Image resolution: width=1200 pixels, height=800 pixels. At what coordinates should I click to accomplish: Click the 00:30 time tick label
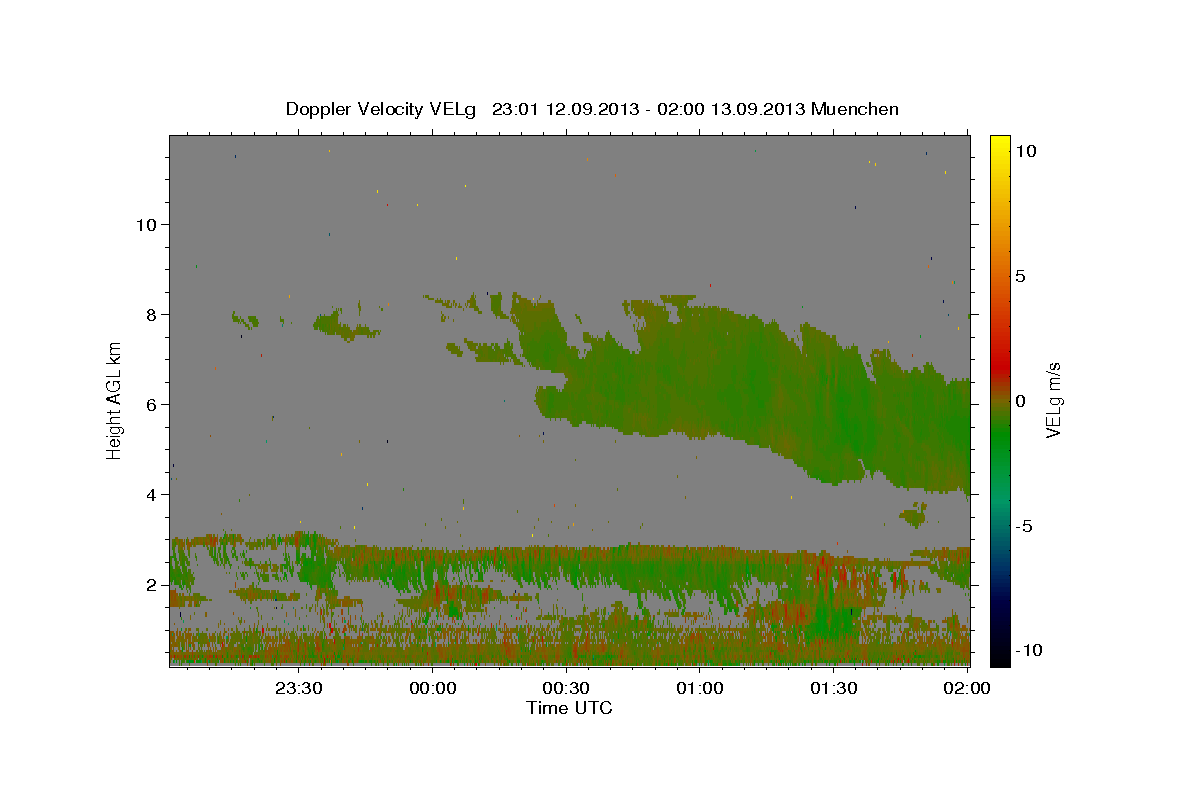tap(566, 688)
